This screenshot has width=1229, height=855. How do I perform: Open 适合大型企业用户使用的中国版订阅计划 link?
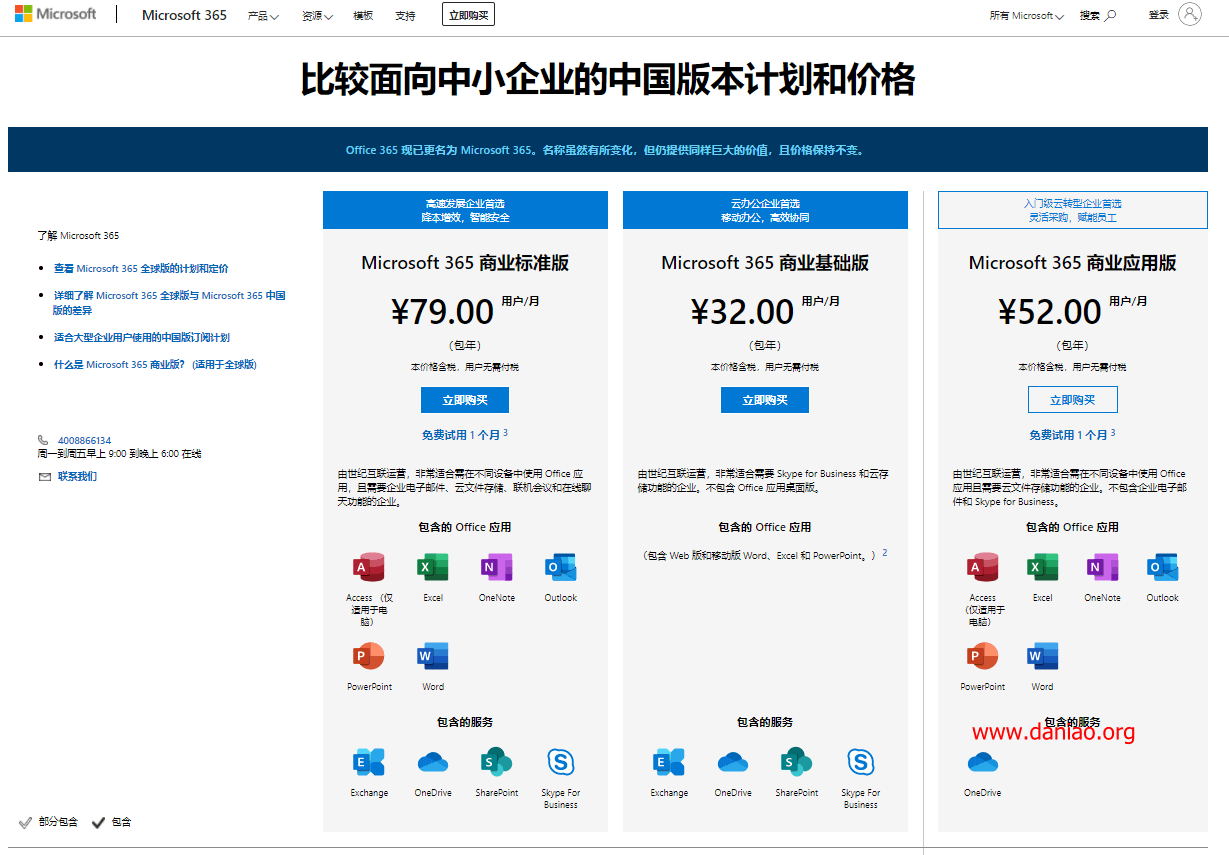tap(142, 337)
